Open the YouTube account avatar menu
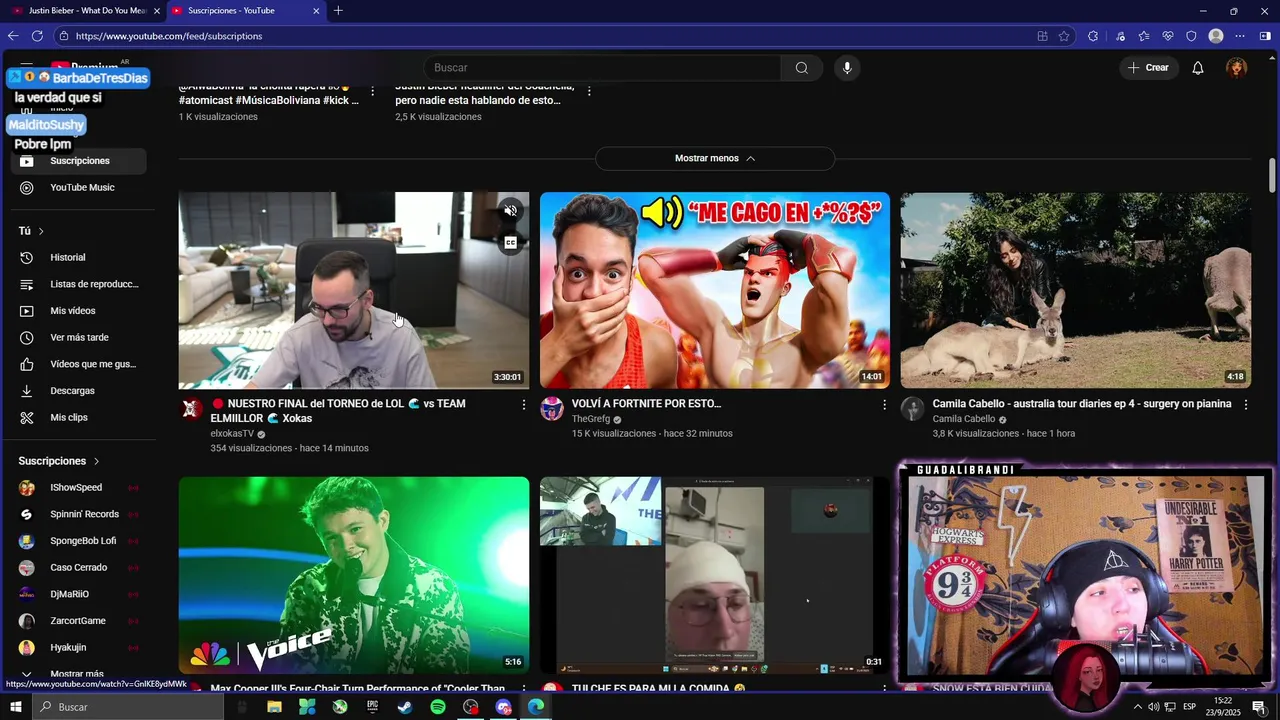 [1237, 68]
